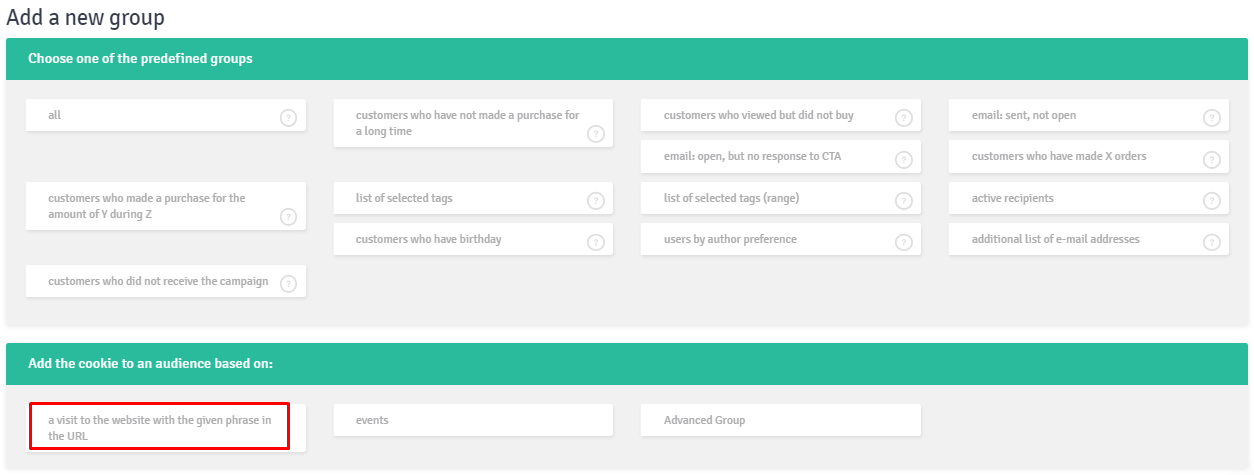Show help for 'users by author preference'
Image resolution: width=1254 pixels, height=475 pixels.
click(x=904, y=242)
